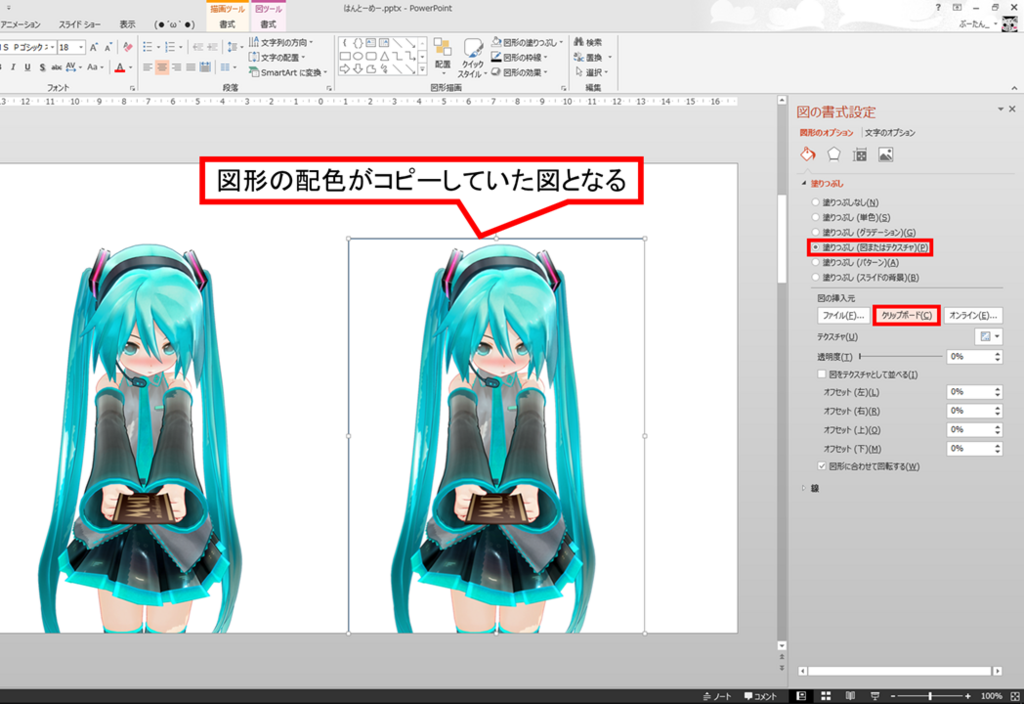Image resolution: width=1024 pixels, height=704 pixels.
Task: Open the Size & Properties tab in the format pane
Action: click(860, 155)
